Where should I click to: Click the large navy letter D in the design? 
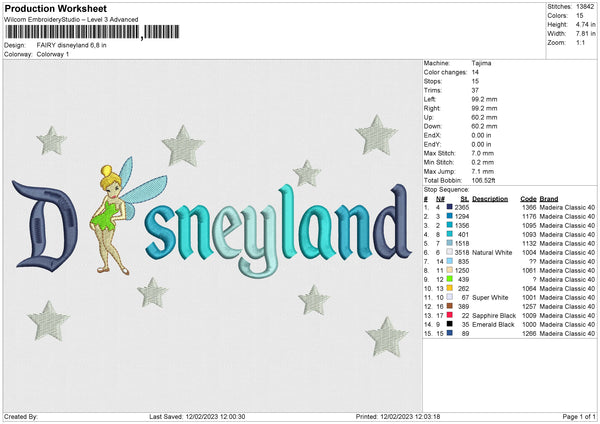[45, 226]
